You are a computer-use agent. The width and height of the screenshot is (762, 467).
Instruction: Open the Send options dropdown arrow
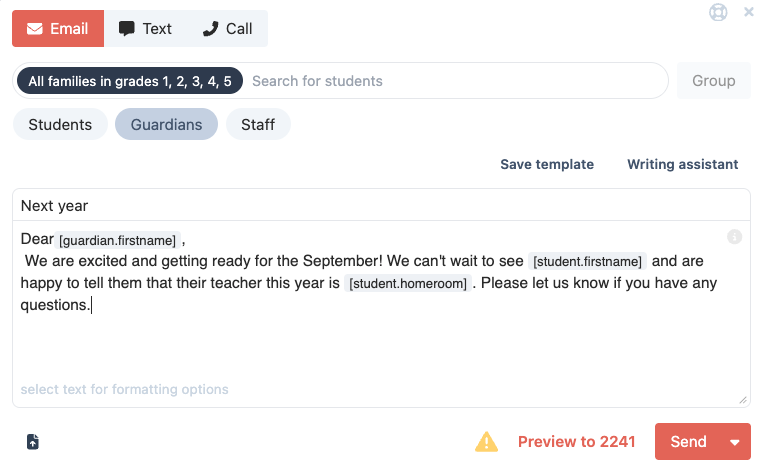[736, 442]
